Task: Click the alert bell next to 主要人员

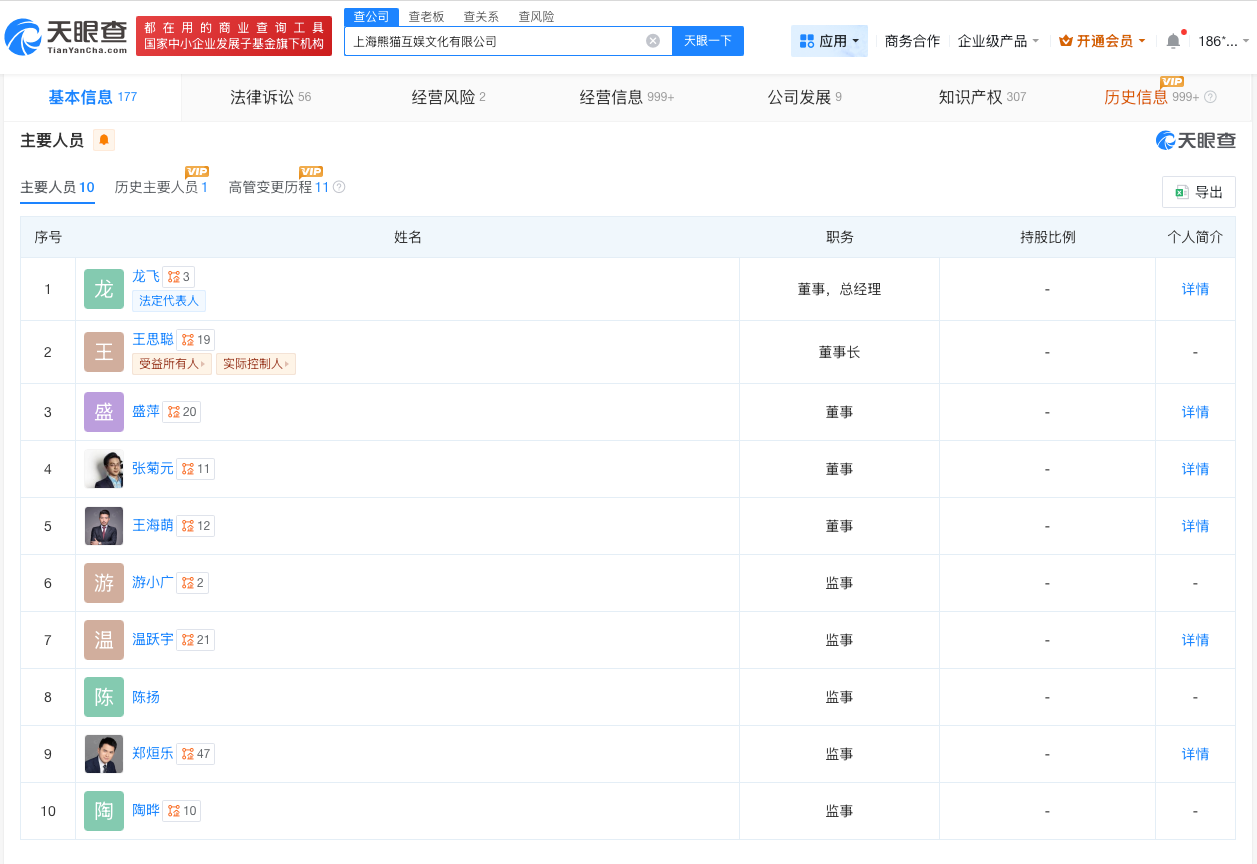Action: tap(104, 140)
